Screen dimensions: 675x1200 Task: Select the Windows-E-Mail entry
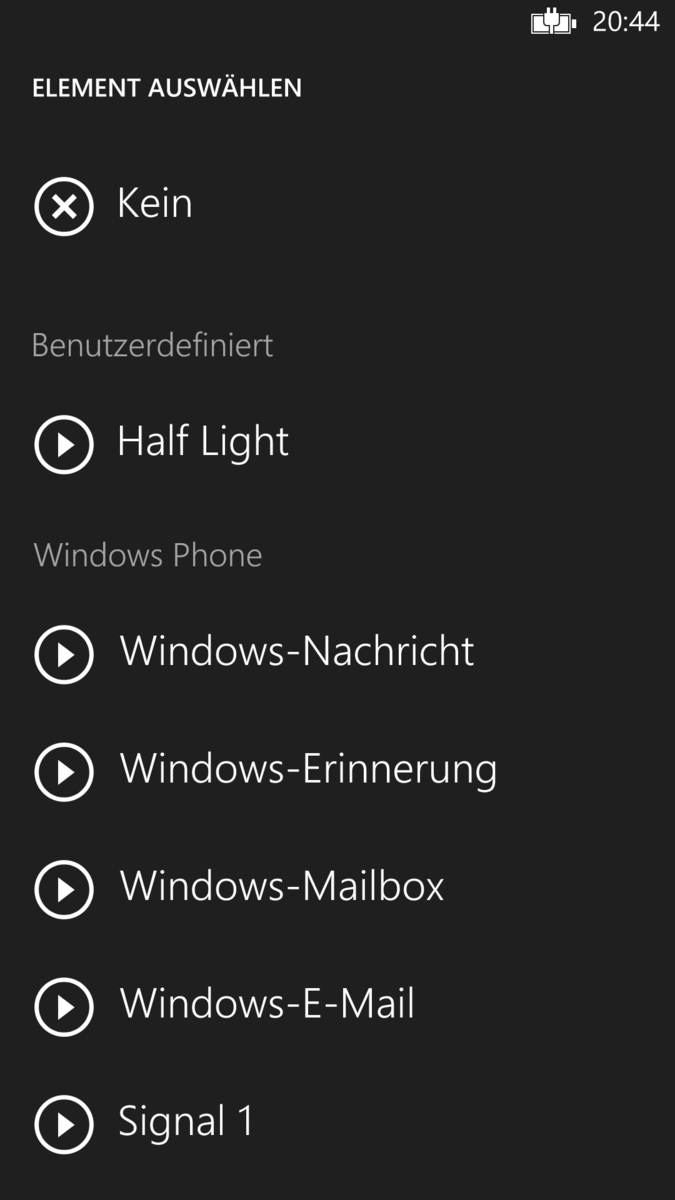point(267,1005)
